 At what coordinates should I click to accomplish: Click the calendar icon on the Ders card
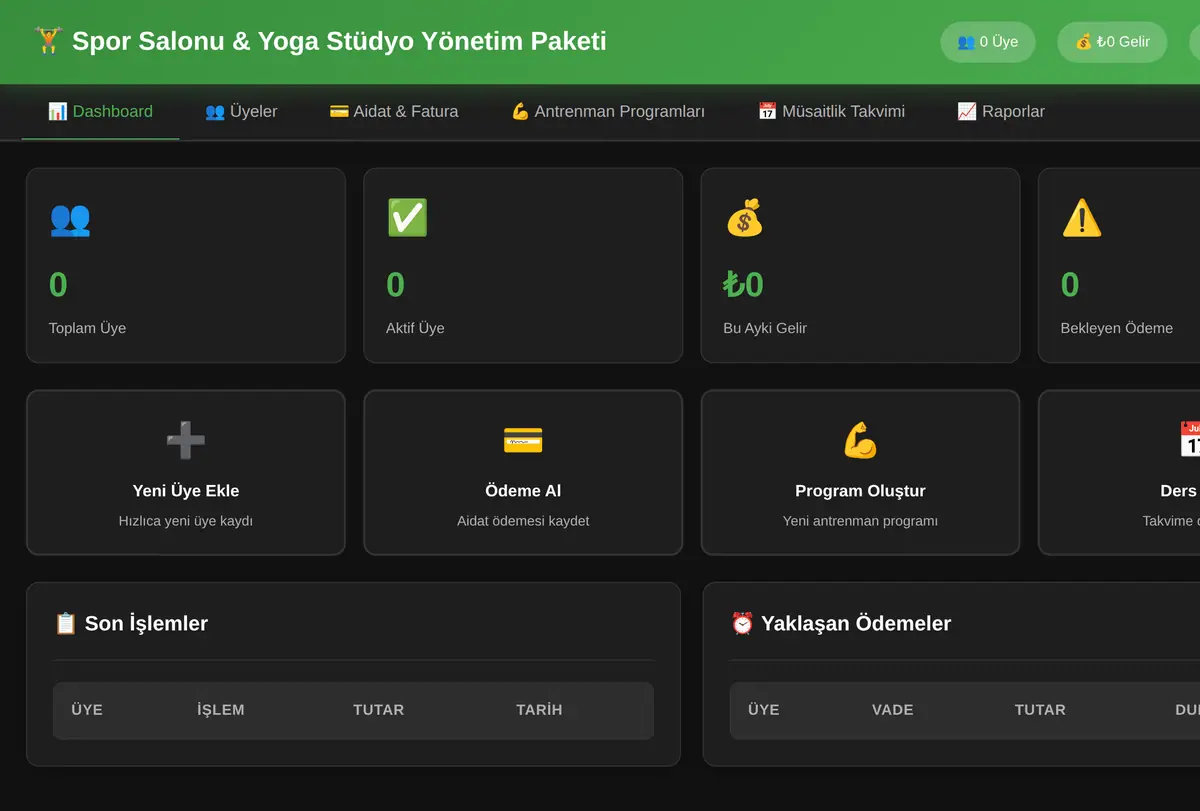coord(1190,440)
